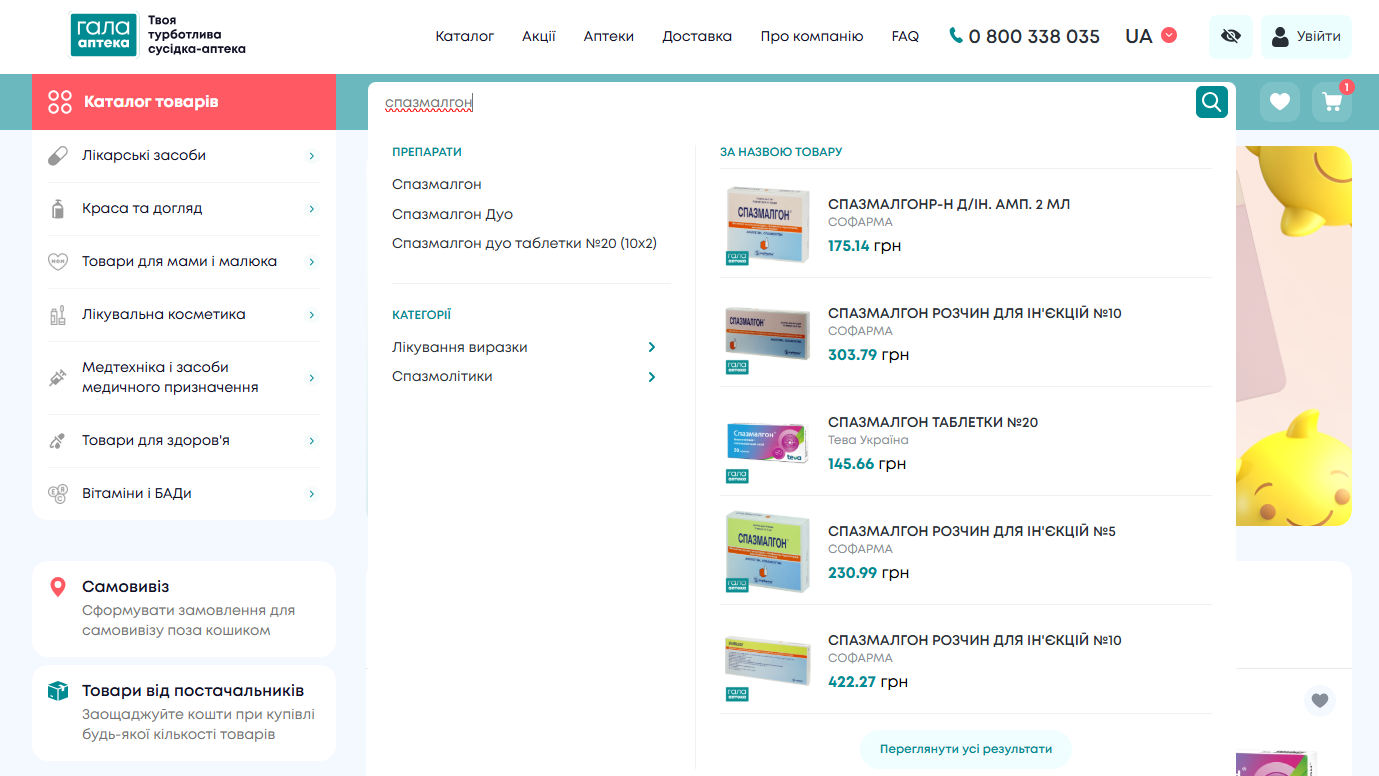Click the 303.79 грн price
This screenshot has height=776, width=1379.
[x=868, y=355]
